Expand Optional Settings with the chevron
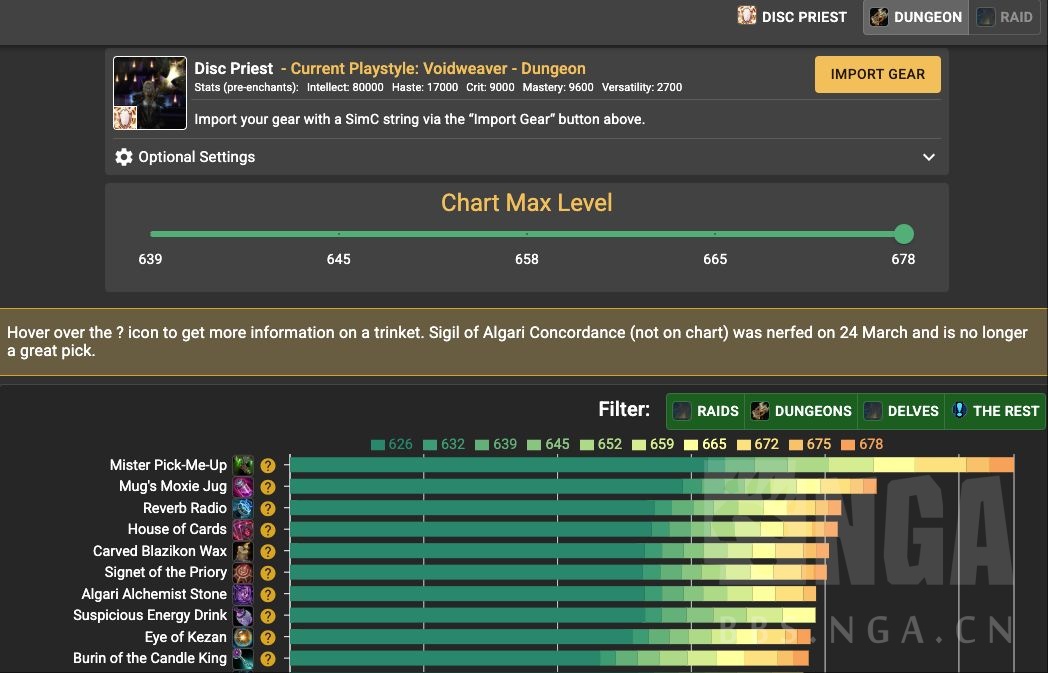Viewport: 1048px width, 673px height. tap(929, 157)
